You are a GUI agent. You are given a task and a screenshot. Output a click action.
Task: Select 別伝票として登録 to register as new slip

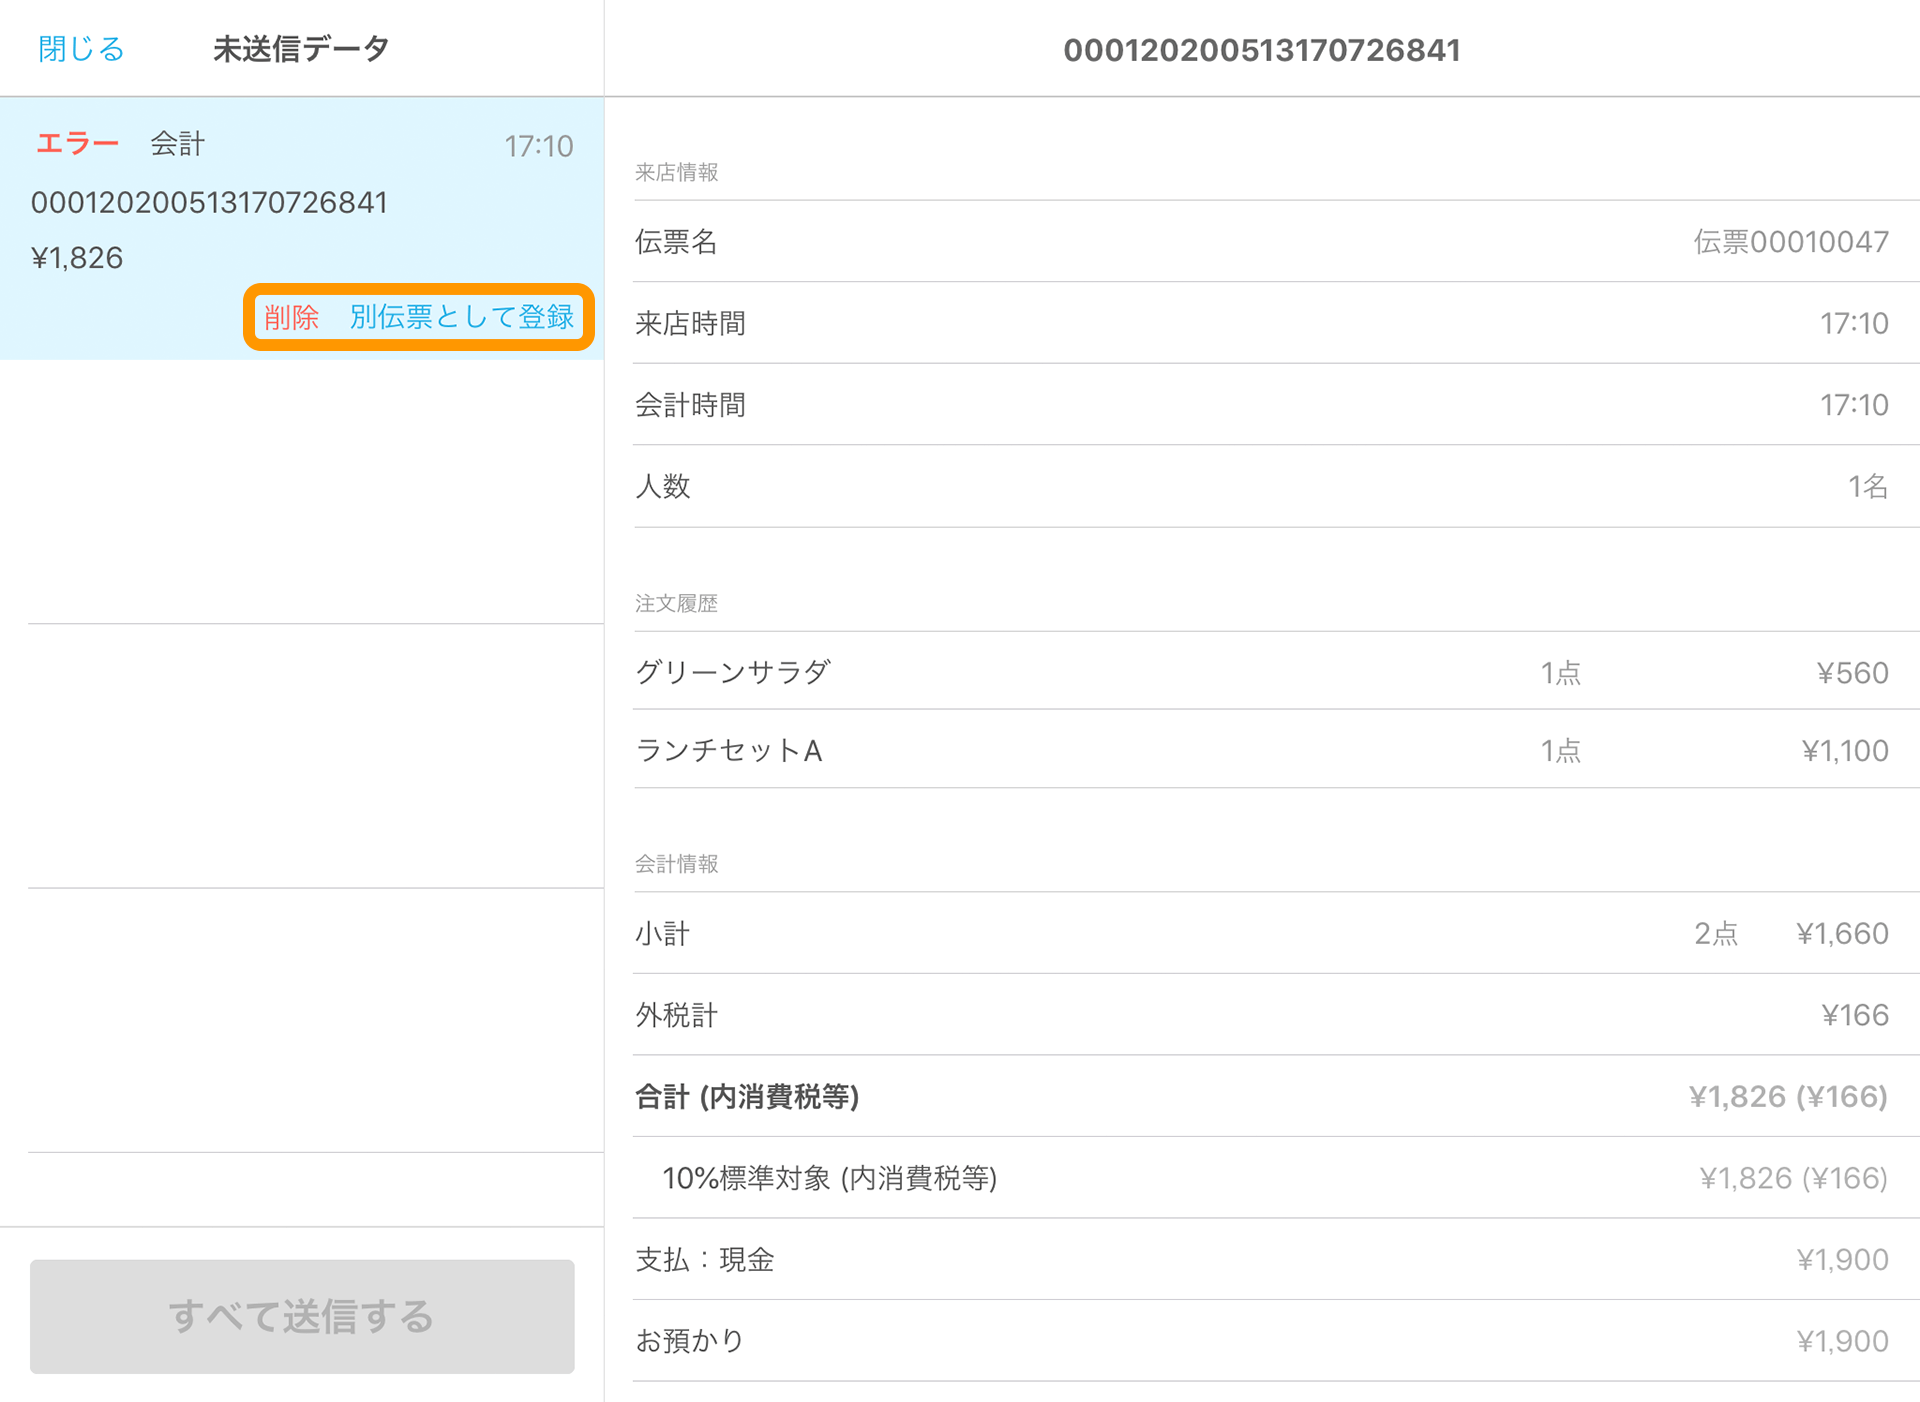point(464,317)
